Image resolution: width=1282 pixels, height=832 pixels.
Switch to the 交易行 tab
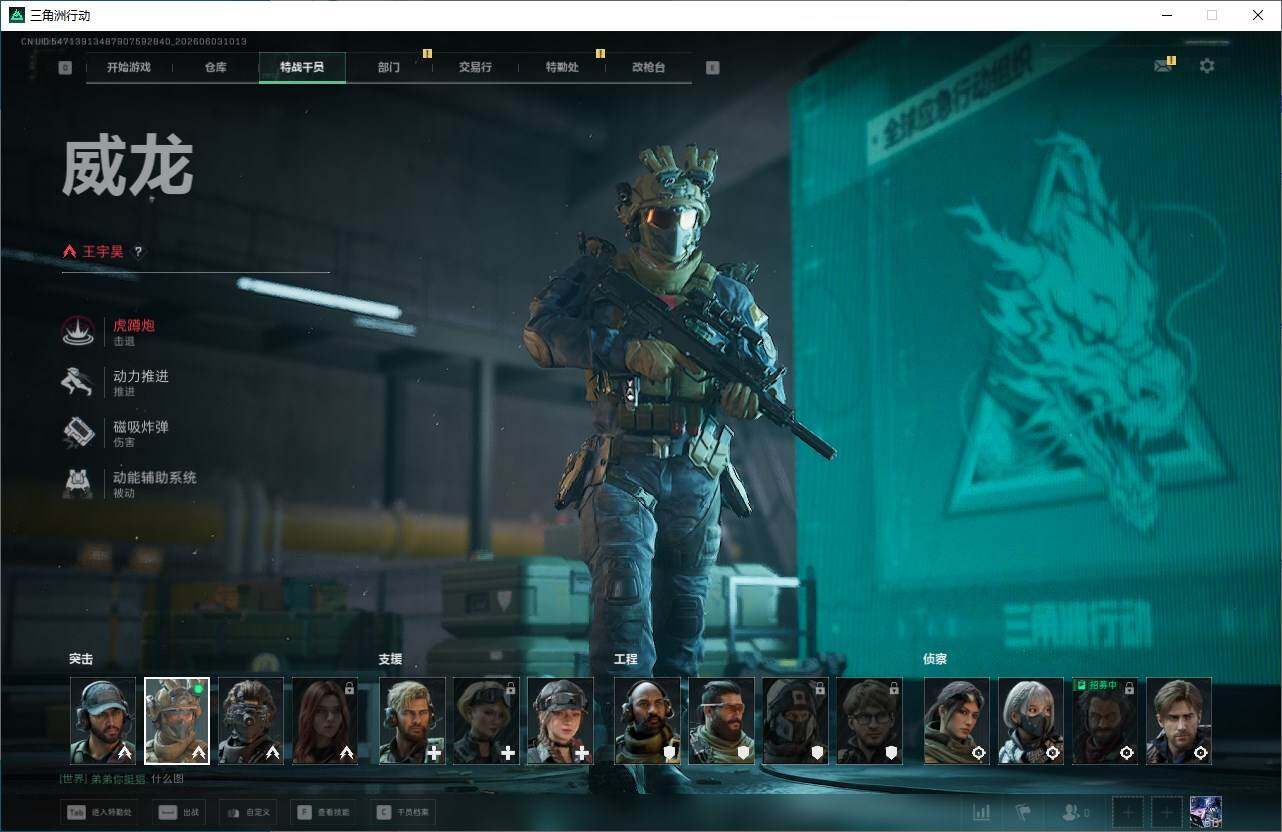pos(475,68)
